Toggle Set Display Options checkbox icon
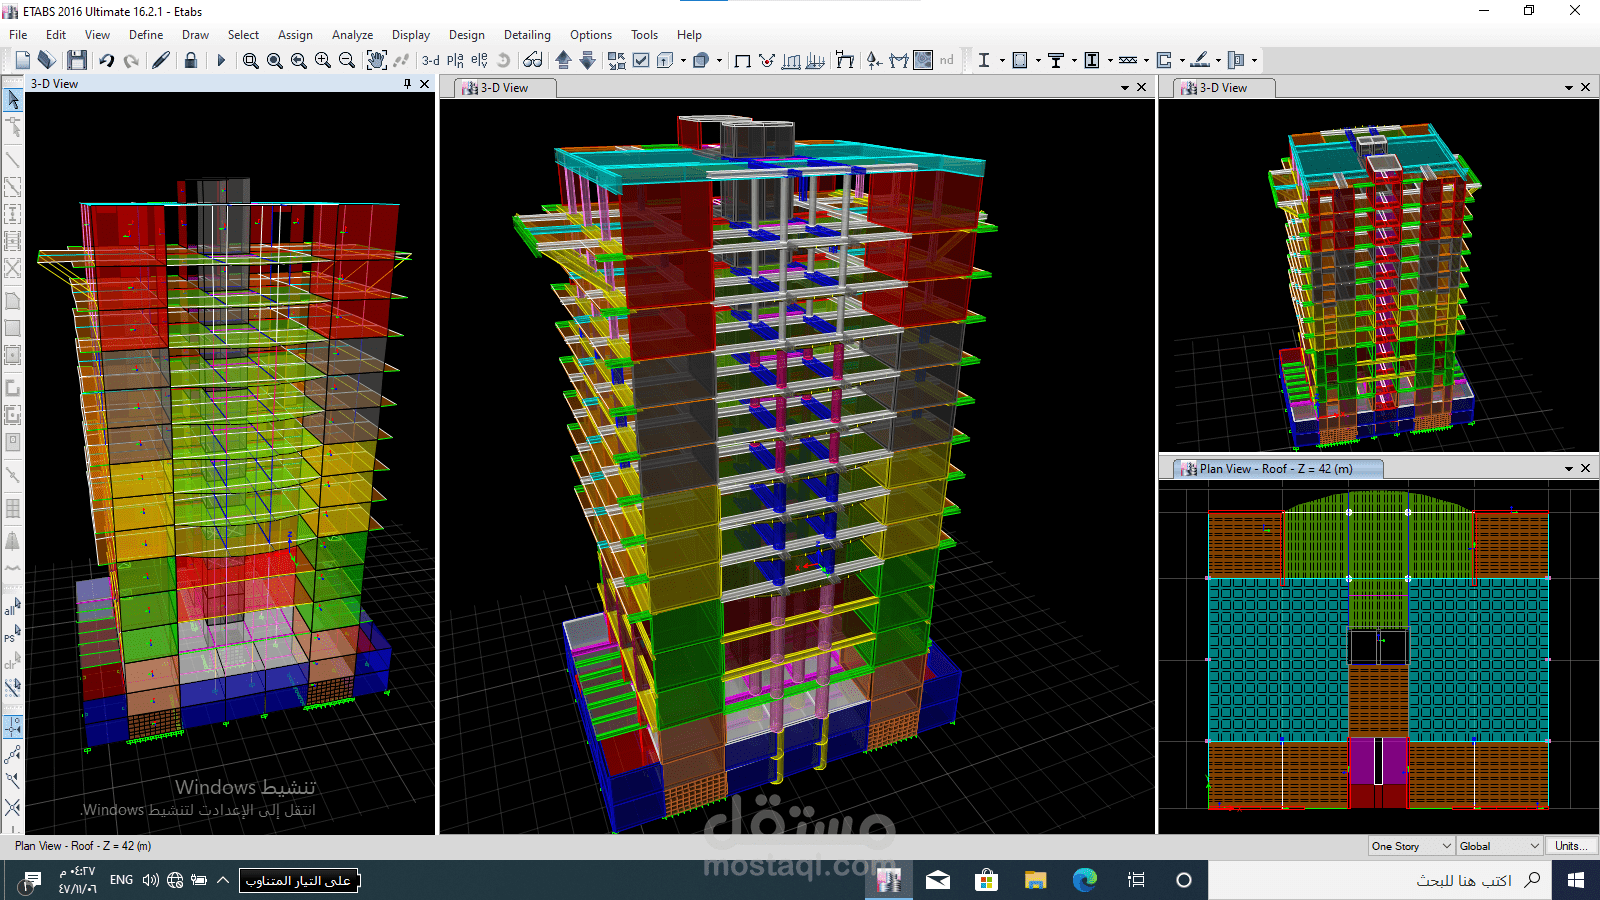The height and width of the screenshot is (900, 1600). pyautogui.click(x=641, y=60)
